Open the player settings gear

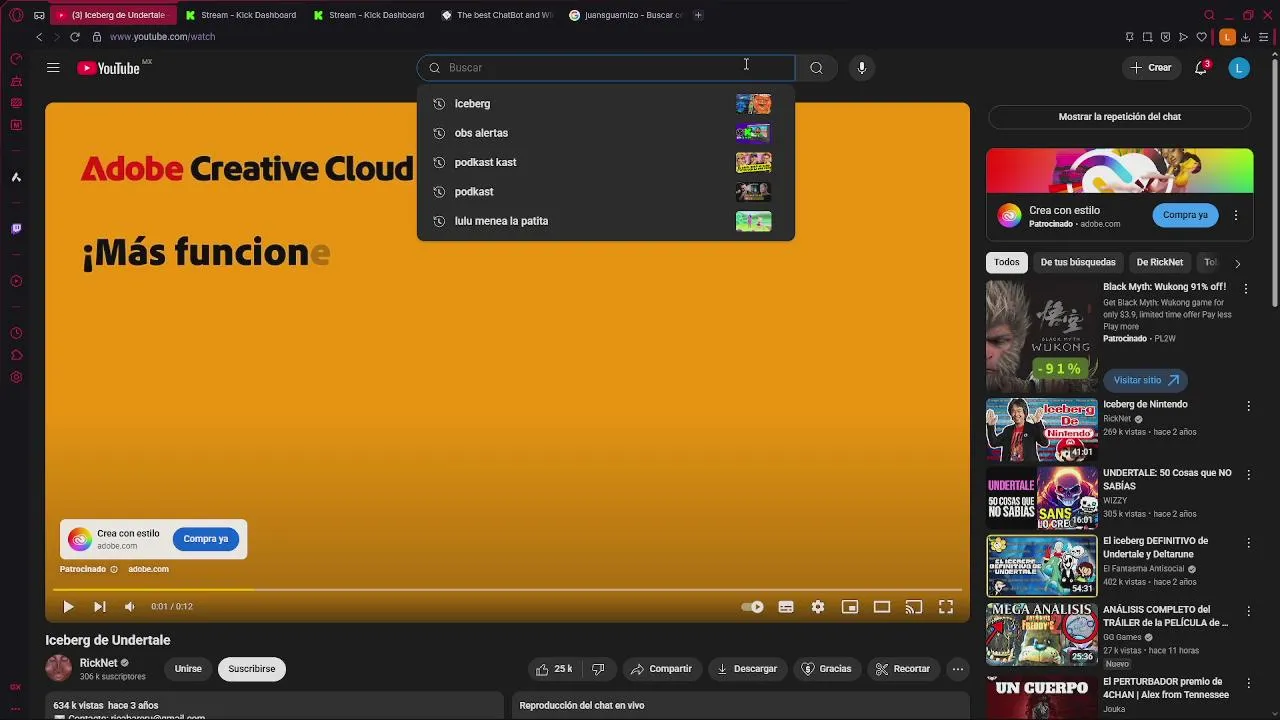point(818,607)
